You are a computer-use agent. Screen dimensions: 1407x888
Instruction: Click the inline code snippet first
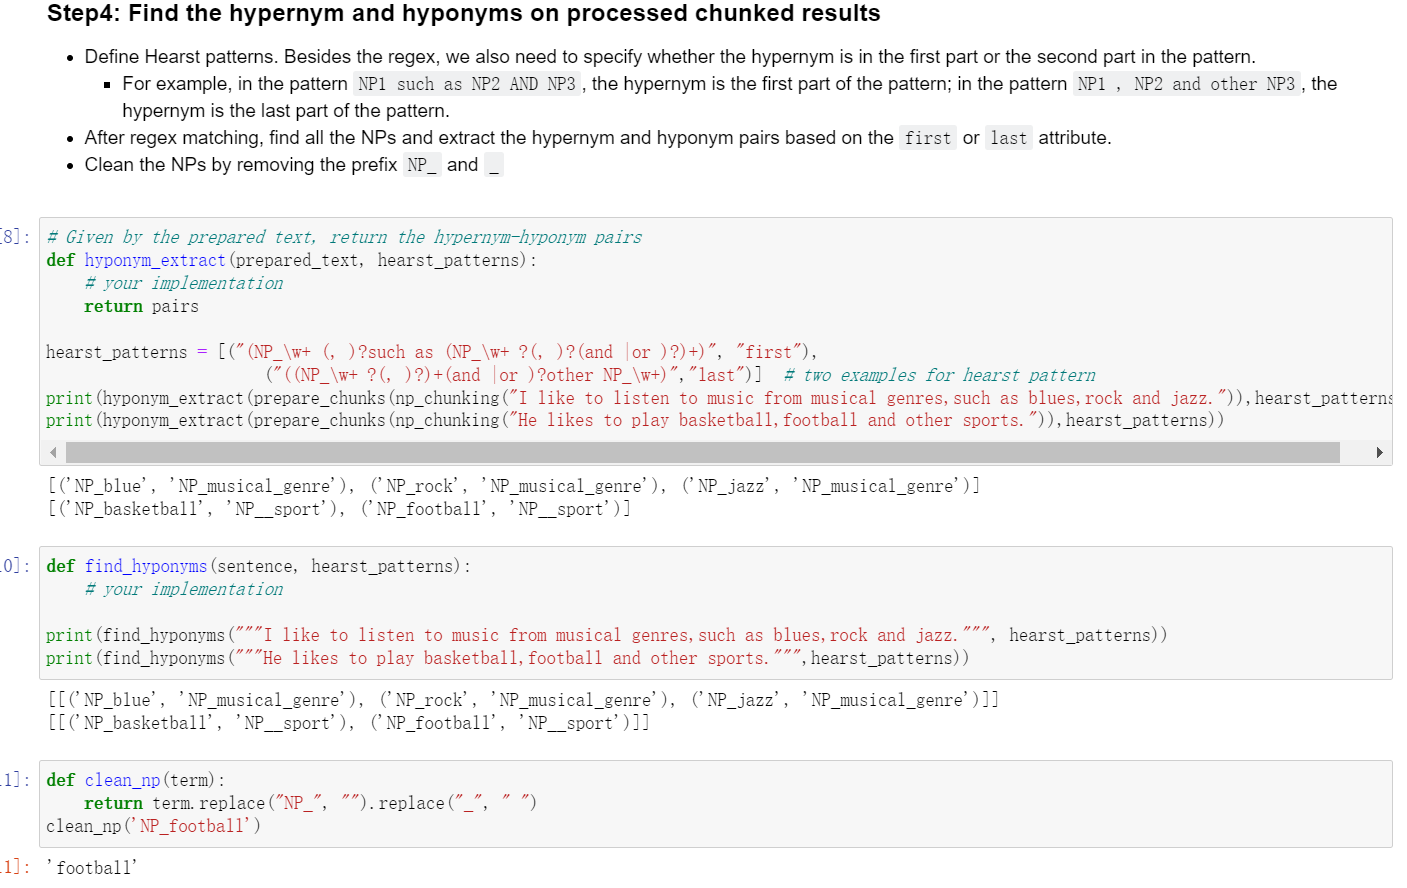pos(927,138)
